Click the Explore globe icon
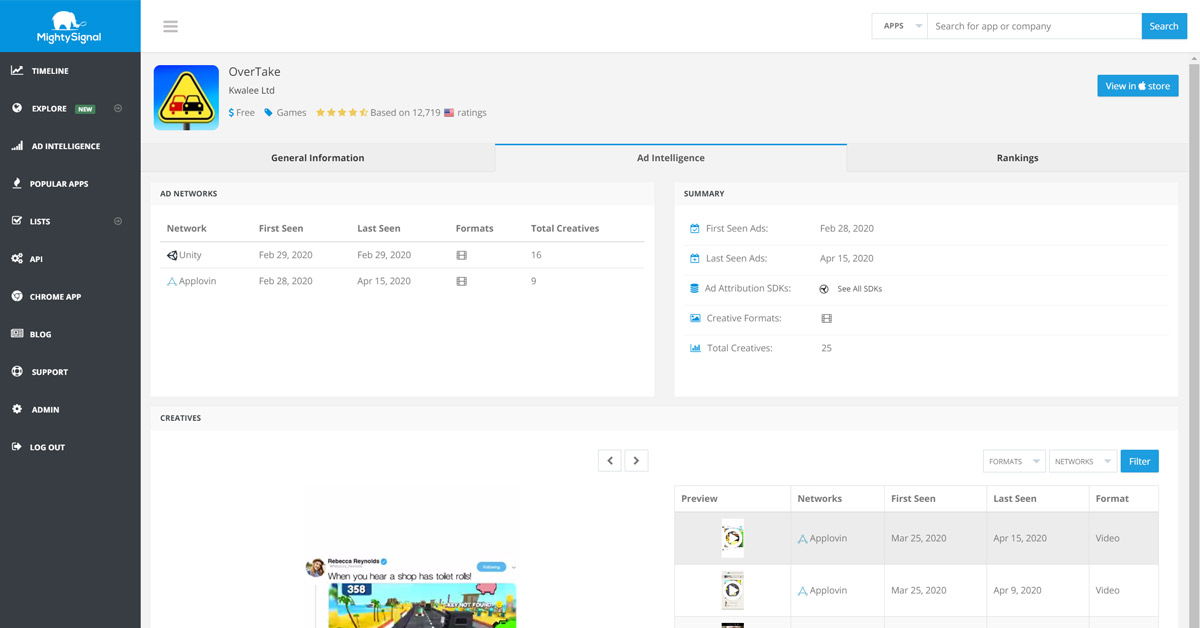This screenshot has width=1200, height=628. tap(17, 108)
